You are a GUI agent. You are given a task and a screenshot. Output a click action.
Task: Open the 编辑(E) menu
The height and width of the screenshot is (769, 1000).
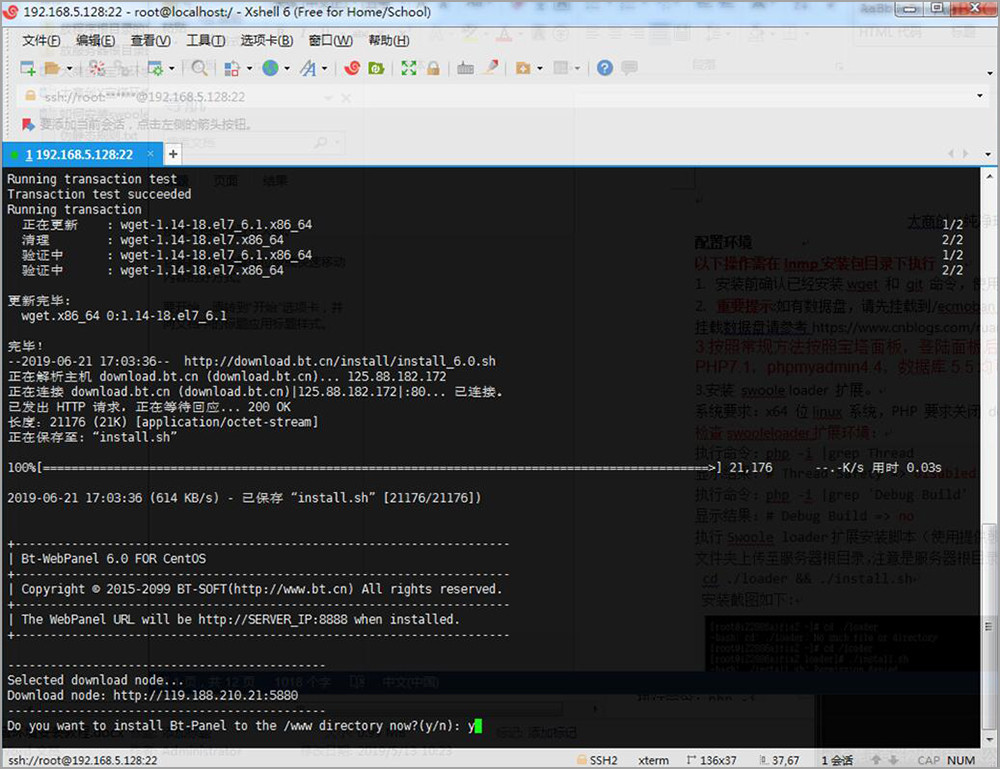click(96, 41)
